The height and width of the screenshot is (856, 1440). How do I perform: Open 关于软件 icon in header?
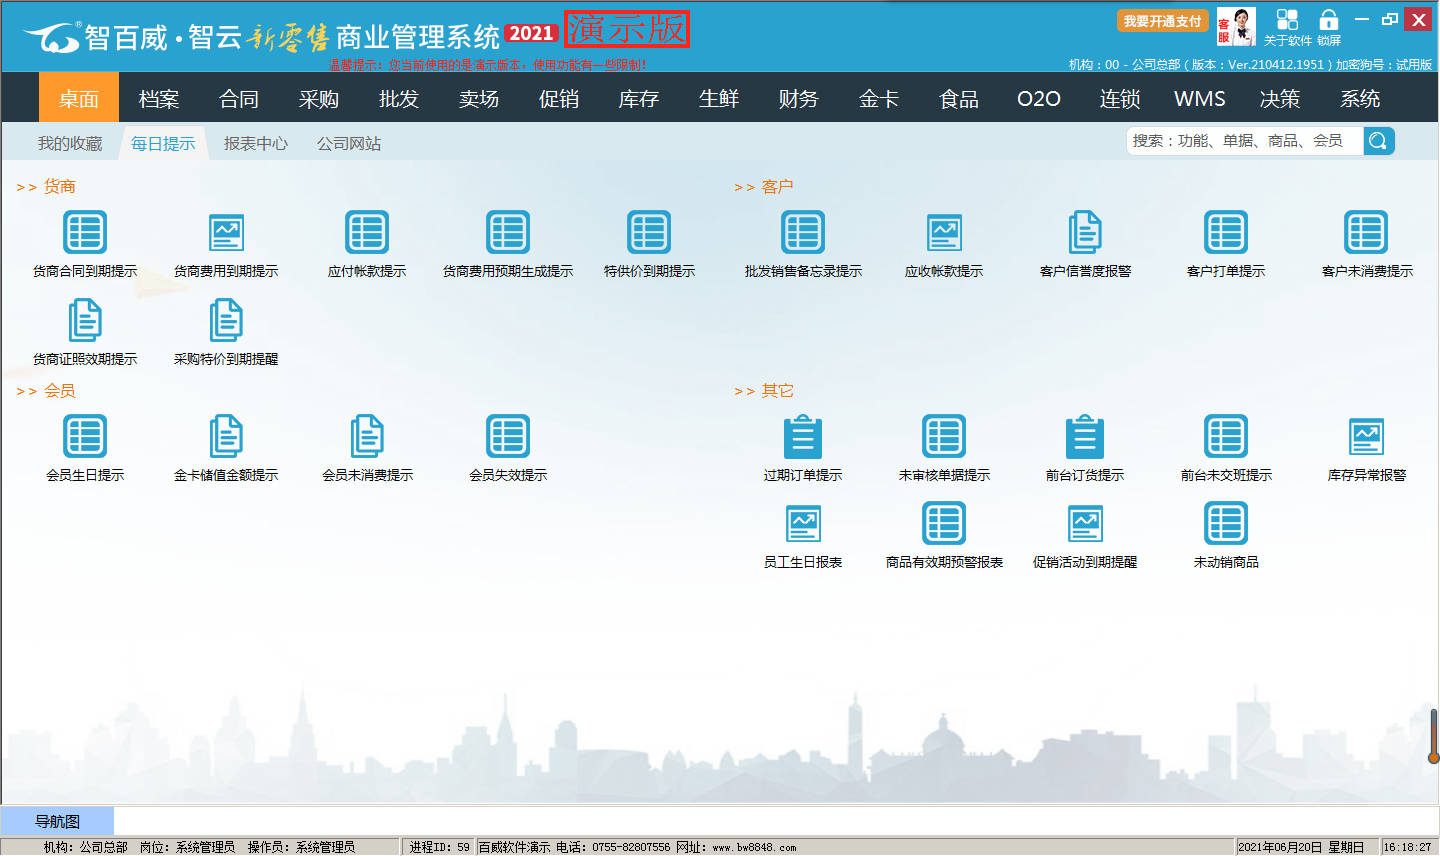tap(1287, 21)
